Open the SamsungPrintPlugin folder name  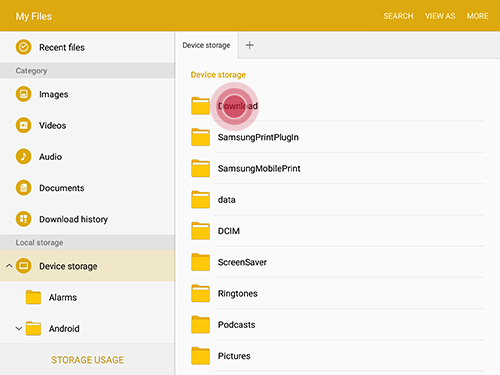[x=258, y=137]
